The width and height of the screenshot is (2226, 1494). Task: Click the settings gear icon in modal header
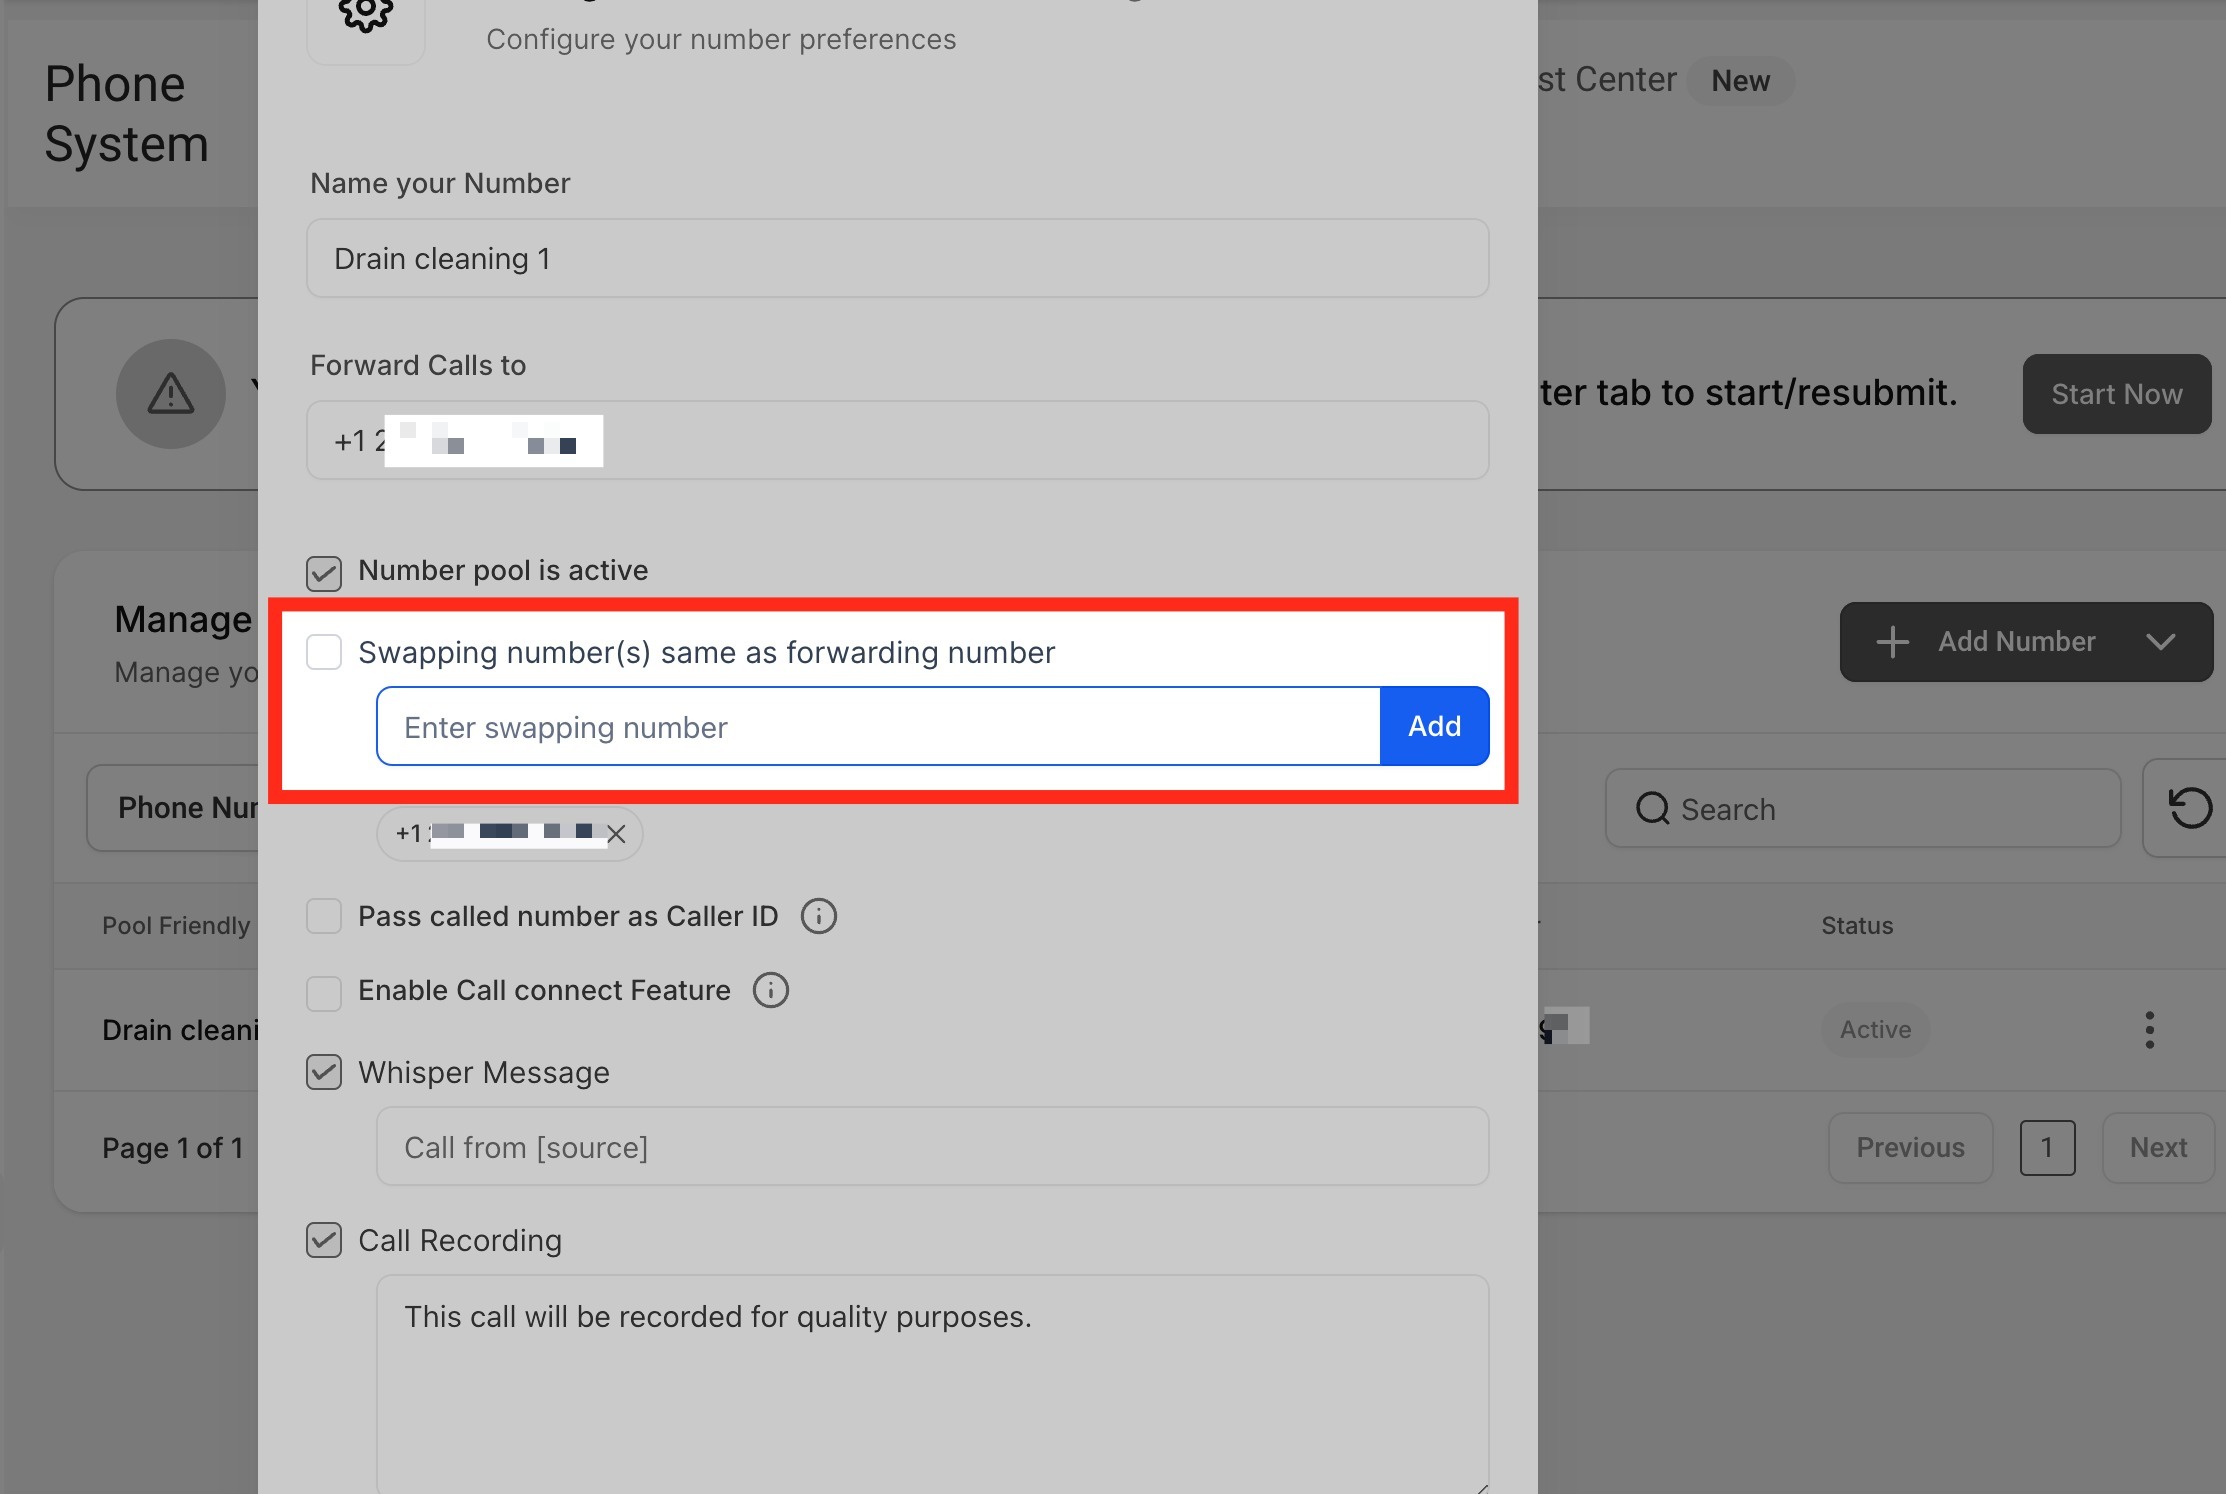(x=365, y=15)
